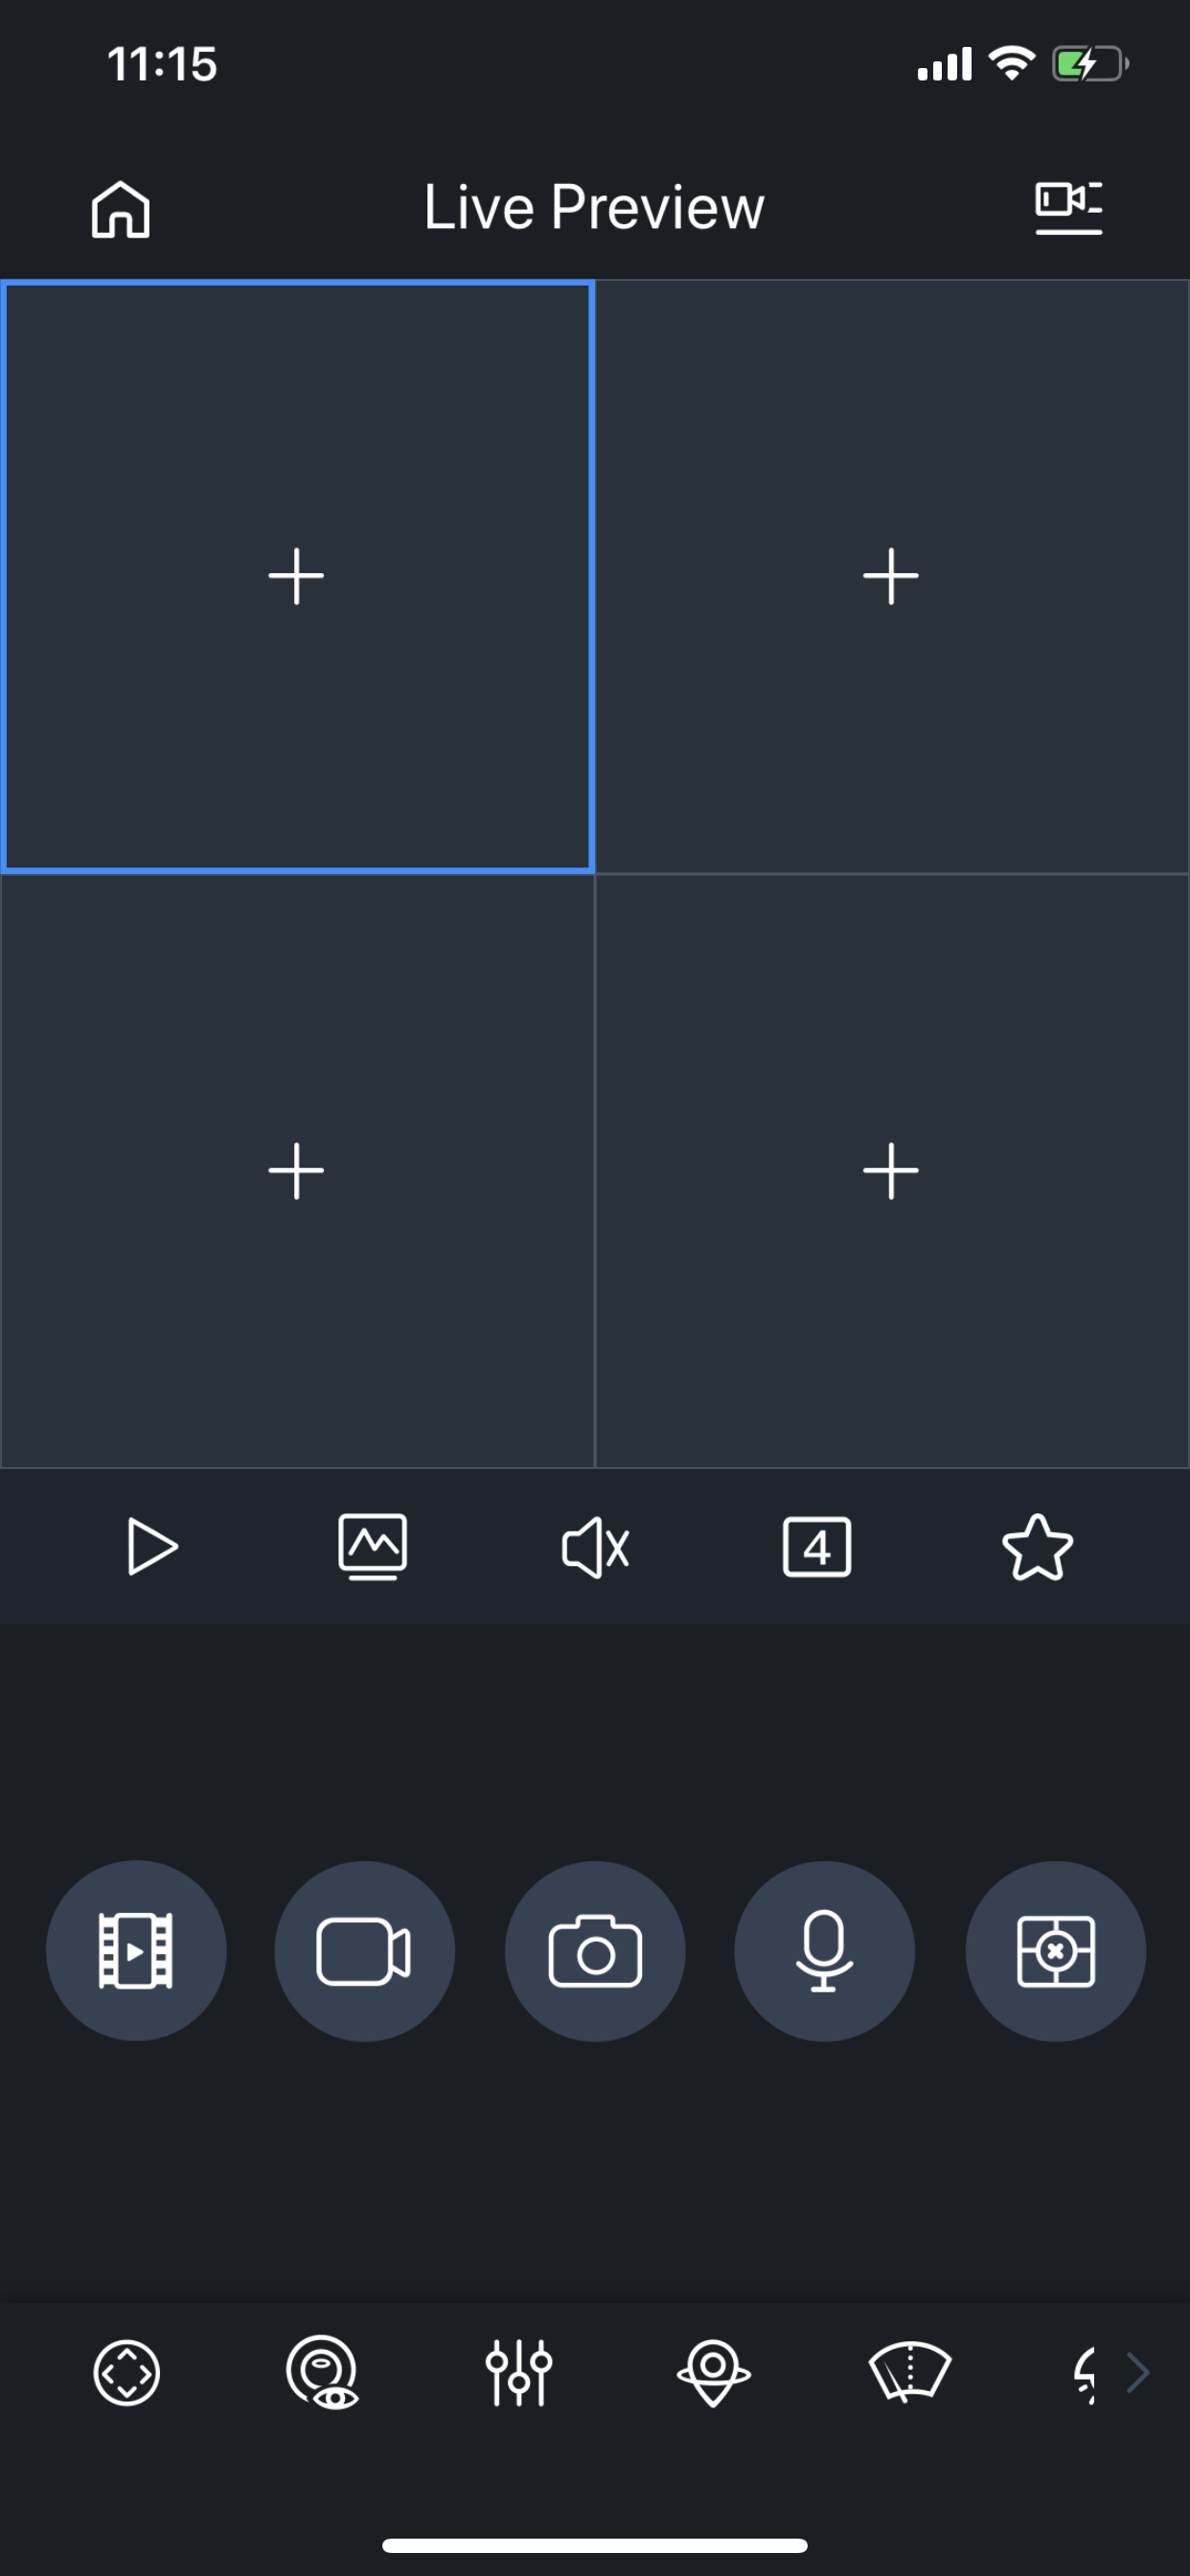Viewport: 1190px width, 2576px height.
Task: Open image adjustment sliders icon
Action: [519, 2372]
